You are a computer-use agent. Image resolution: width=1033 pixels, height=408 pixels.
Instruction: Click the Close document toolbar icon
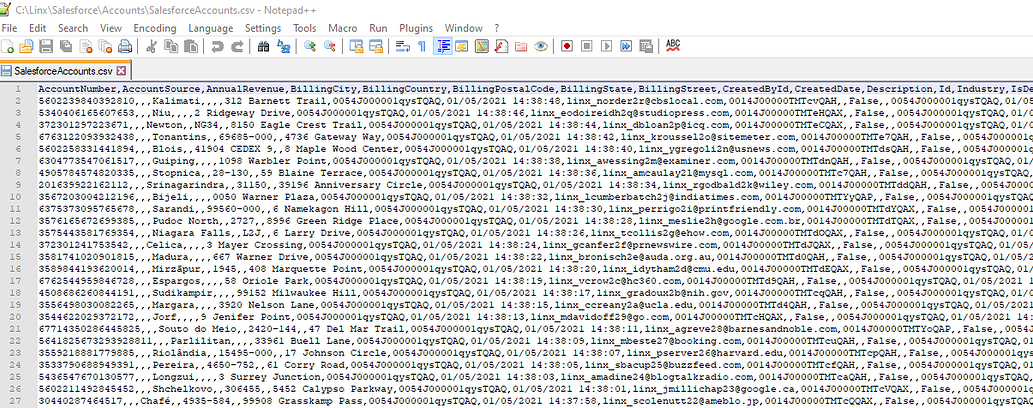[86, 46]
